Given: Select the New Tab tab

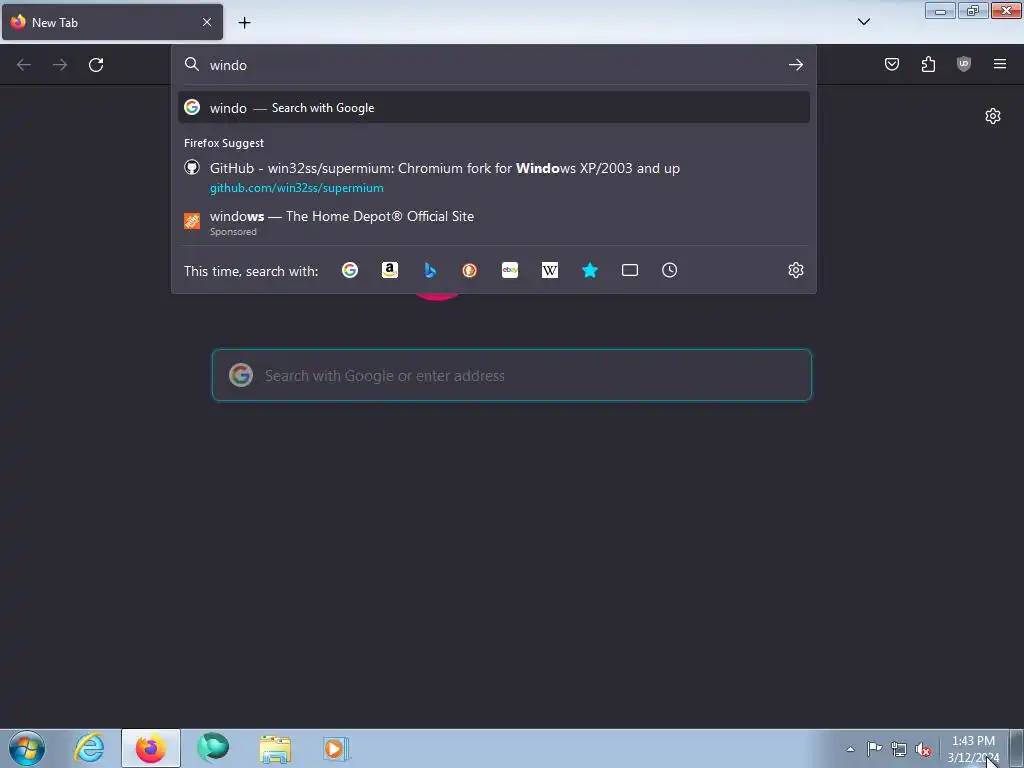Looking at the screenshot, I should [112, 22].
